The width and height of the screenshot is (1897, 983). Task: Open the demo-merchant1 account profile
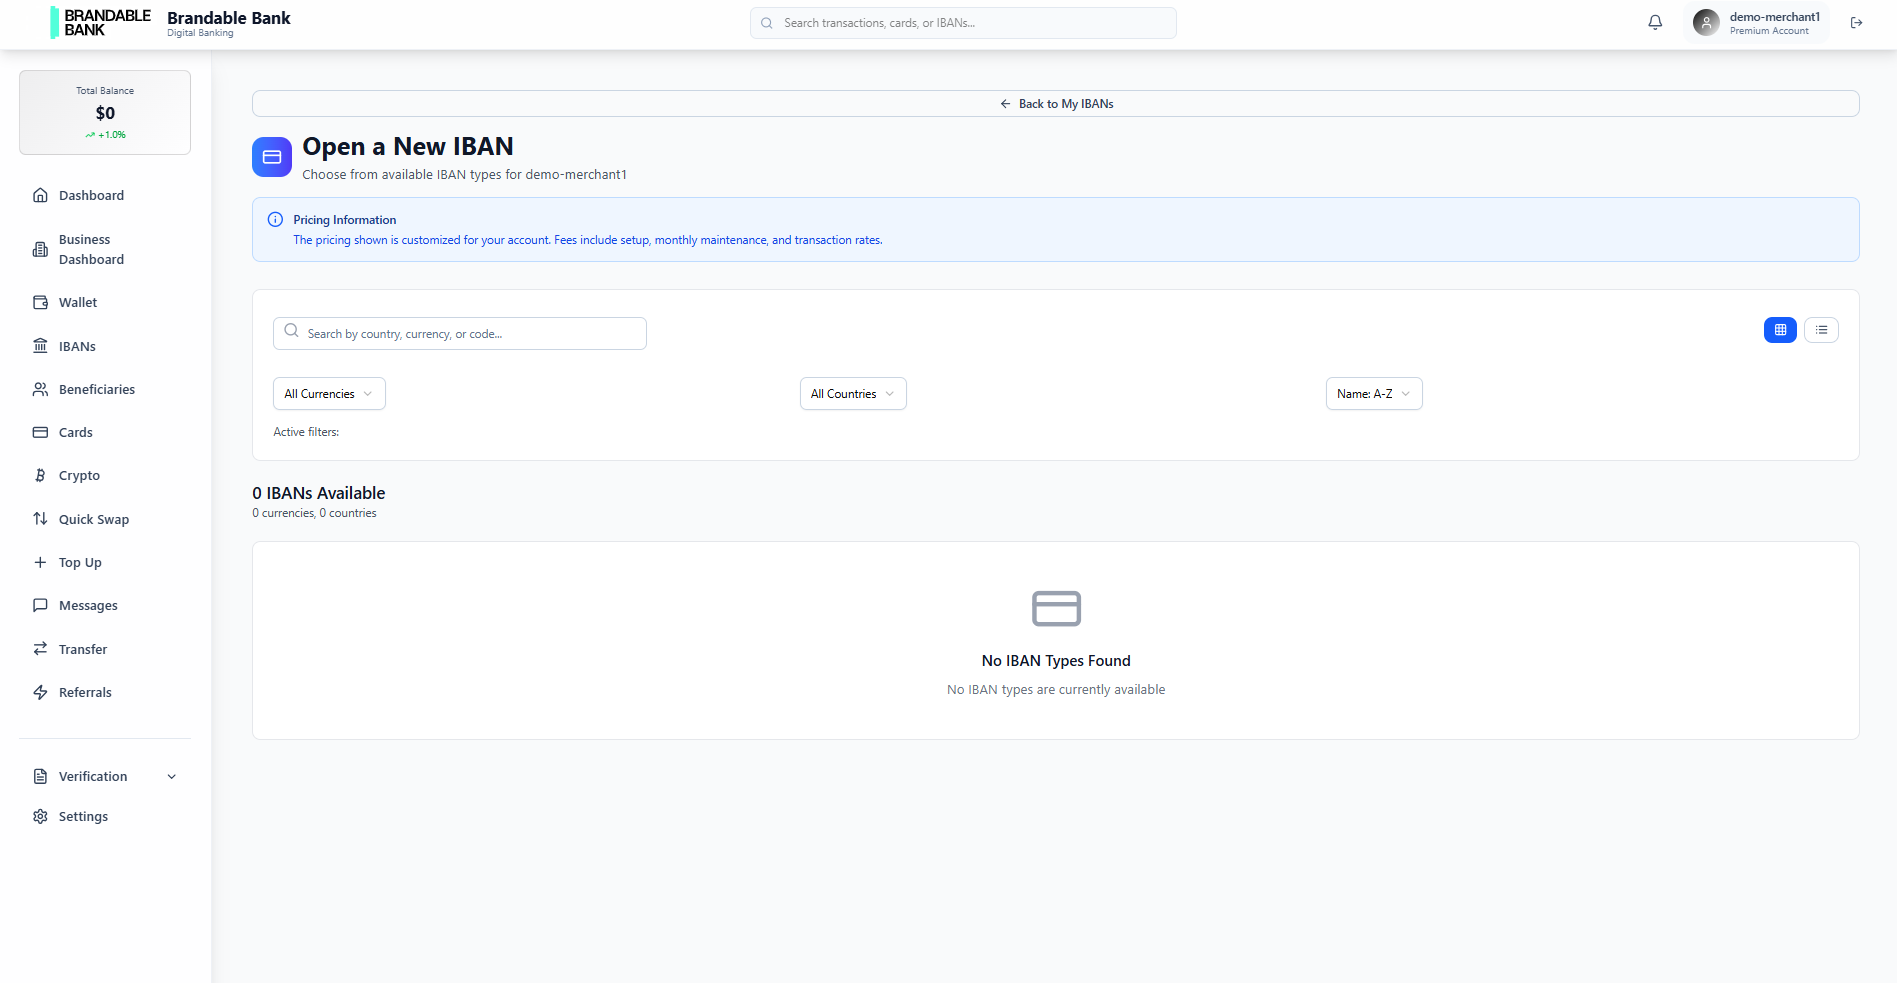[x=1755, y=22]
